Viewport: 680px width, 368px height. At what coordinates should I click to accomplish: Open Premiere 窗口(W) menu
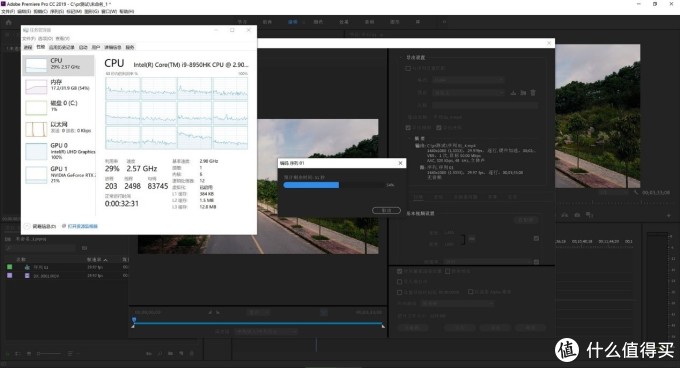click(x=109, y=11)
